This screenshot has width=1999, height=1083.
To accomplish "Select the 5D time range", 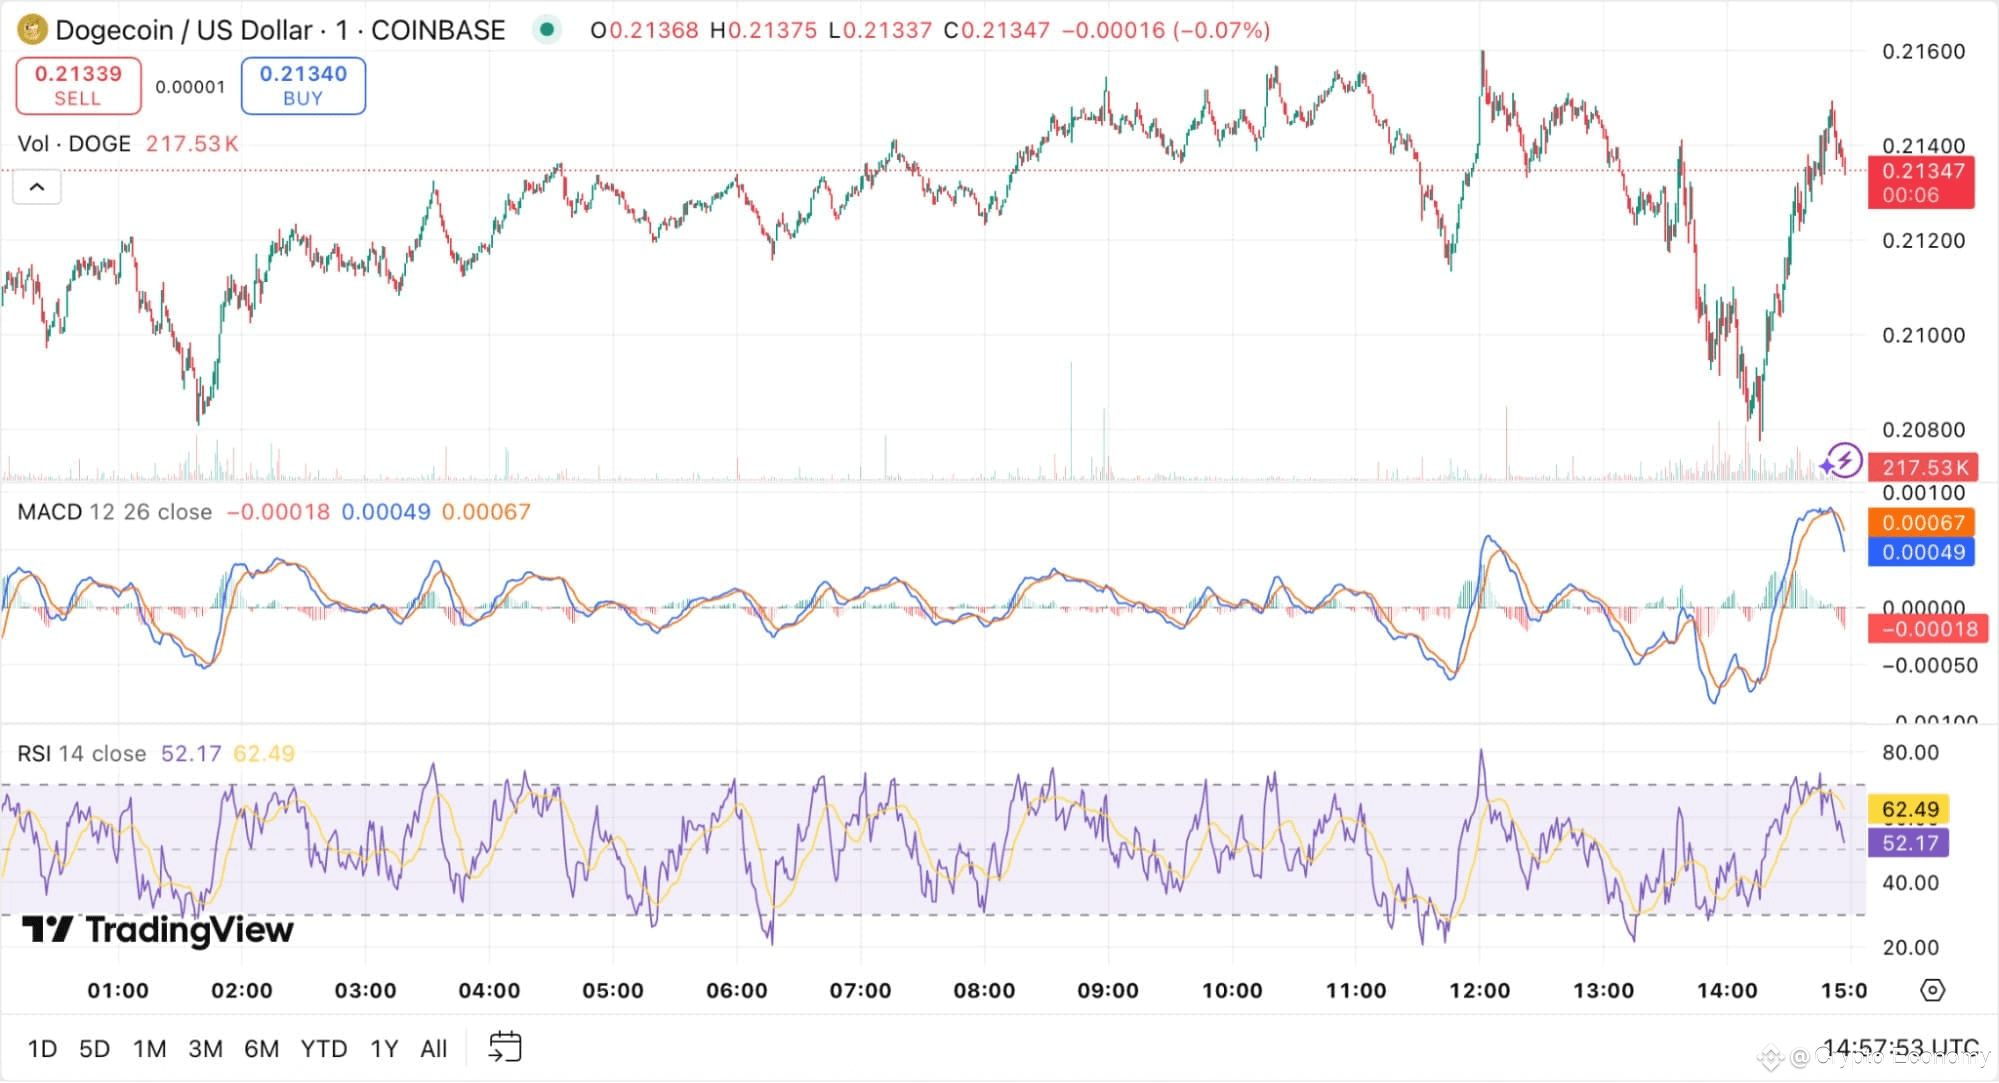I will pos(94,1048).
